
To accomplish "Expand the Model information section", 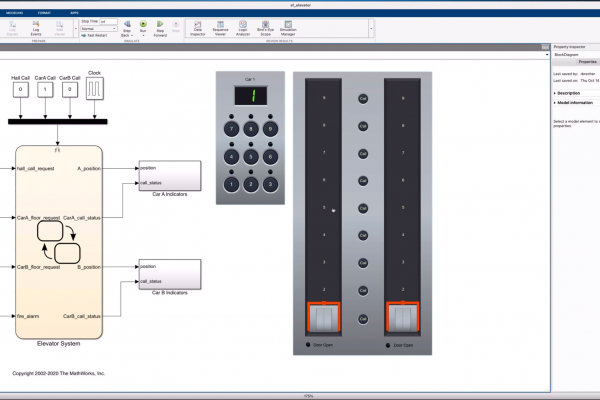I will tap(577, 103).
